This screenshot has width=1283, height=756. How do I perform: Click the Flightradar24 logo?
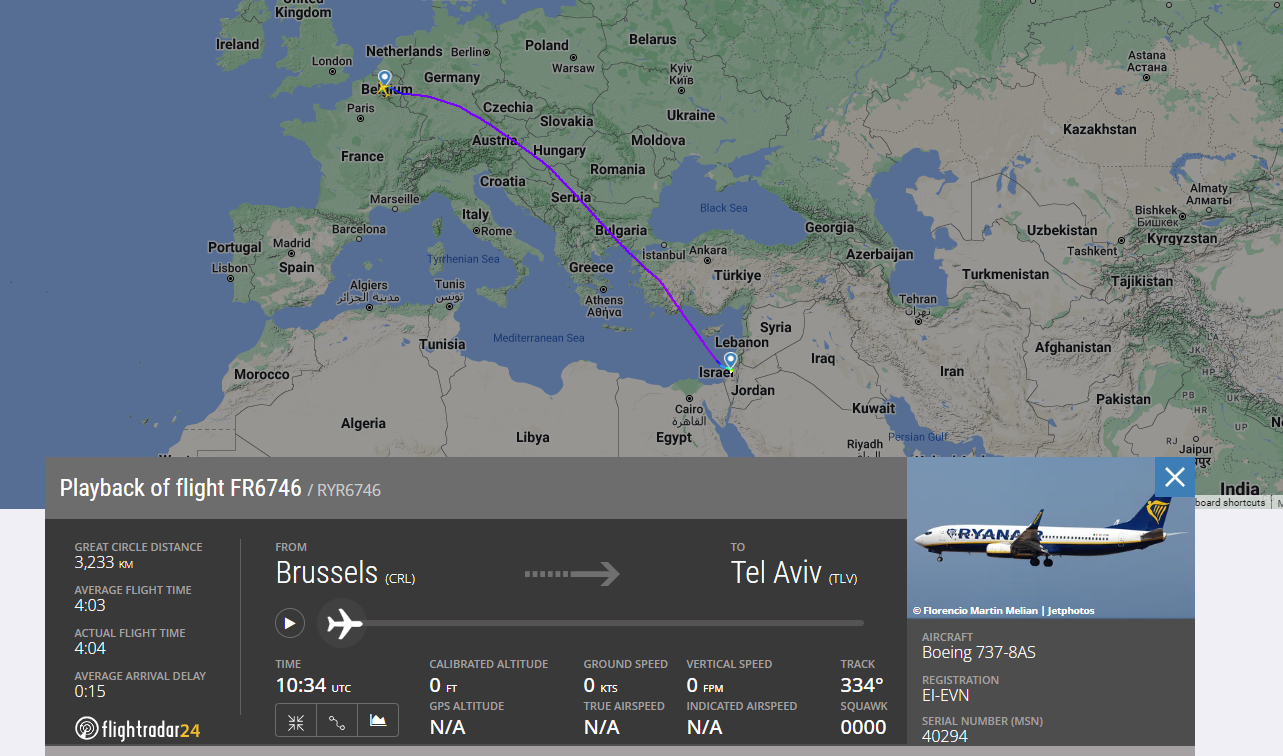pos(138,729)
